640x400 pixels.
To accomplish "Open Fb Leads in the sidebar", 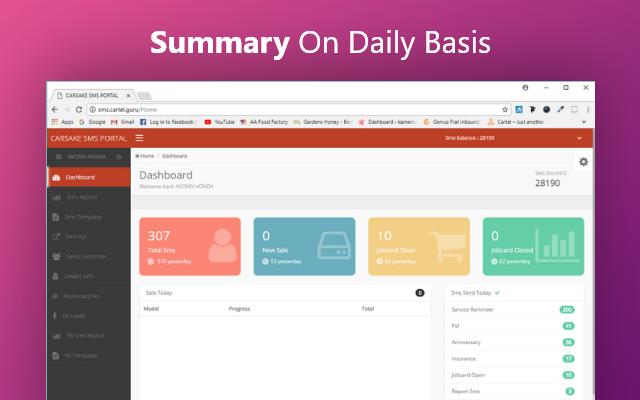I will pos(89,316).
